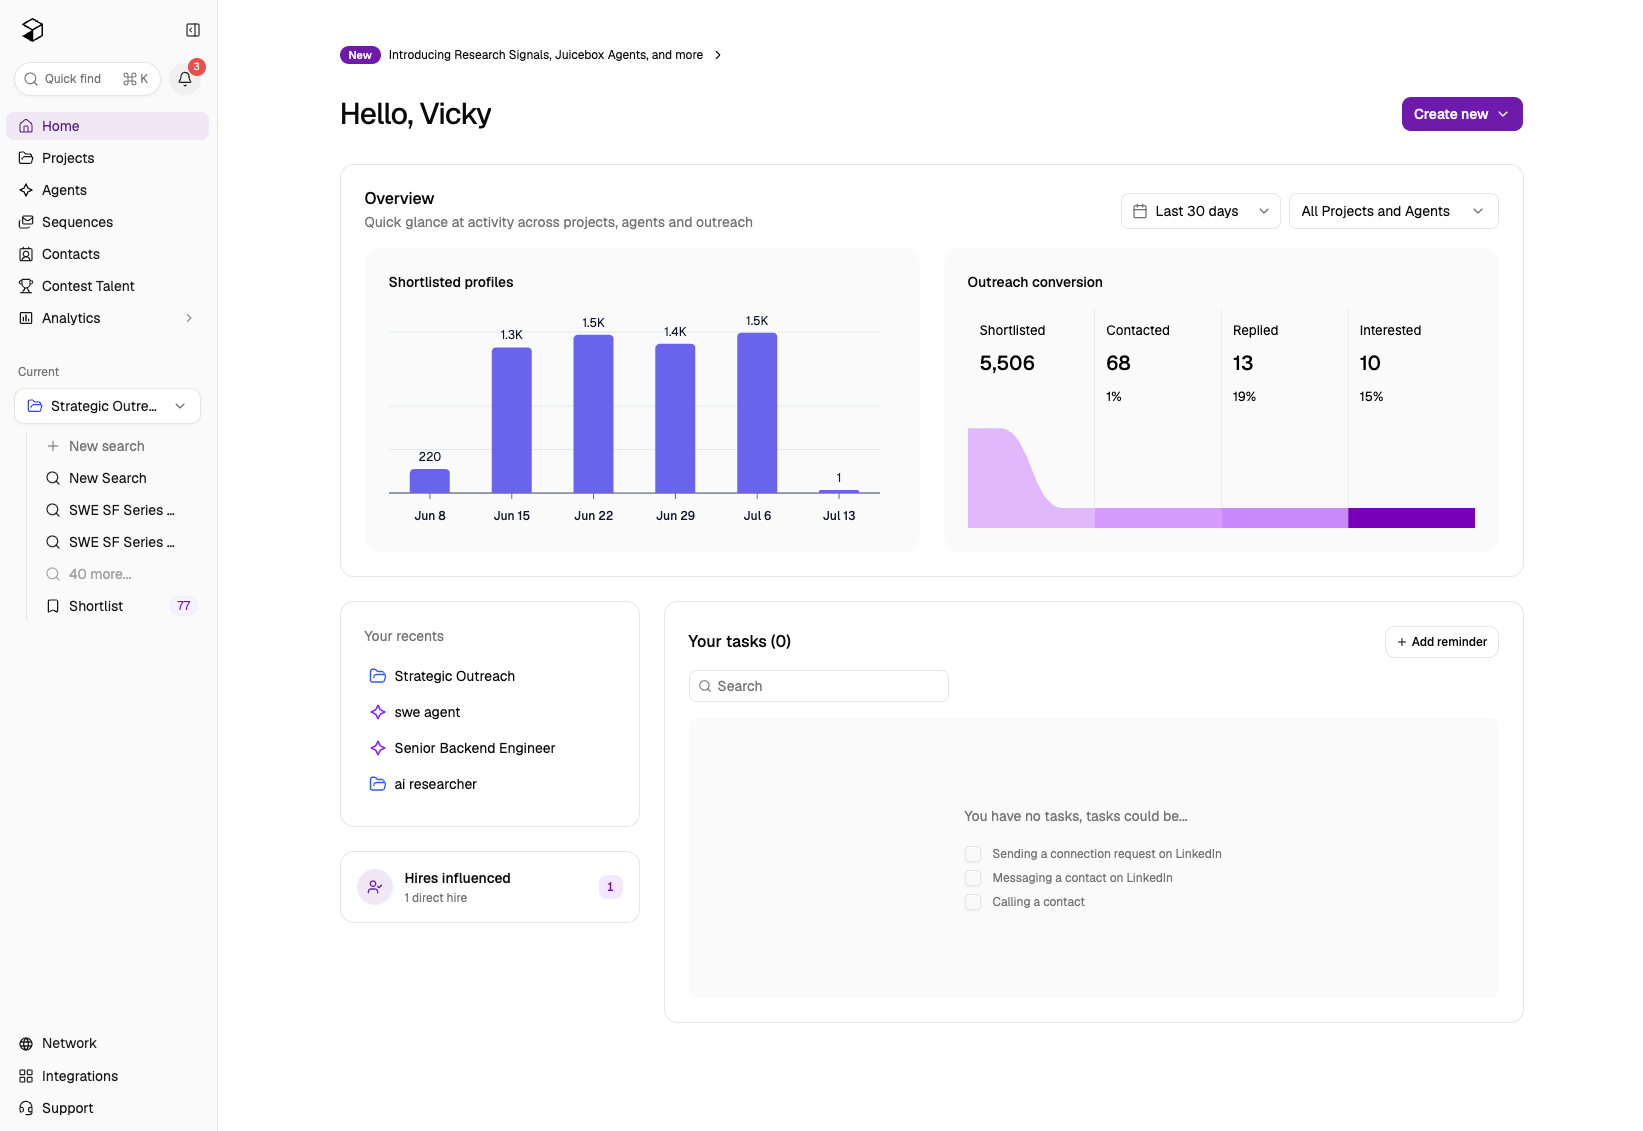Click the Projects folder icon
This screenshot has height=1131, width=1643.
(x=26, y=158)
